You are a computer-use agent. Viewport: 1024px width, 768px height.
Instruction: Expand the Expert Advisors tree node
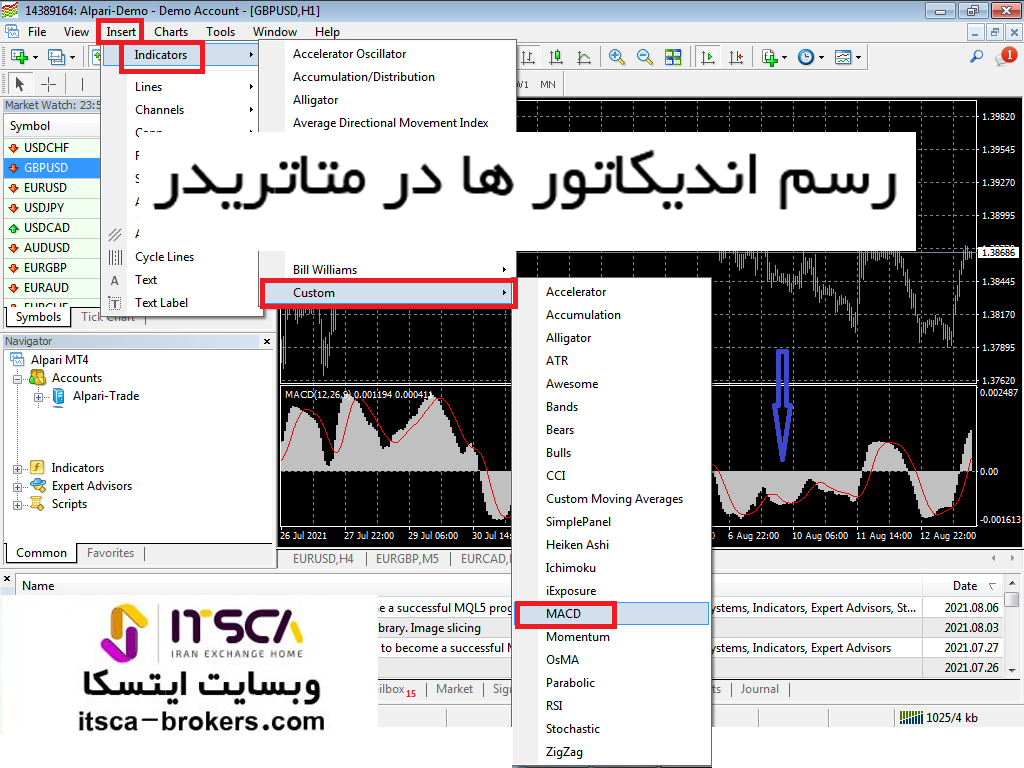click(x=17, y=487)
